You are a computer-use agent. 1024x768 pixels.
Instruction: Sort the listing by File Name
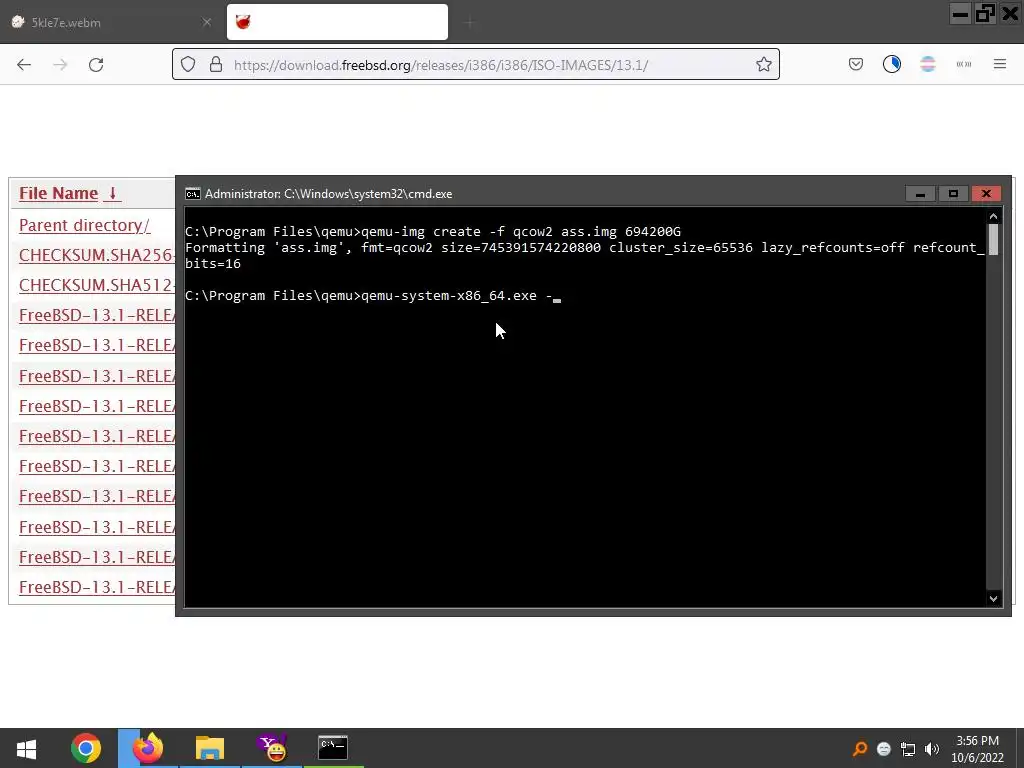pyautogui.click(x=69, y=194)
